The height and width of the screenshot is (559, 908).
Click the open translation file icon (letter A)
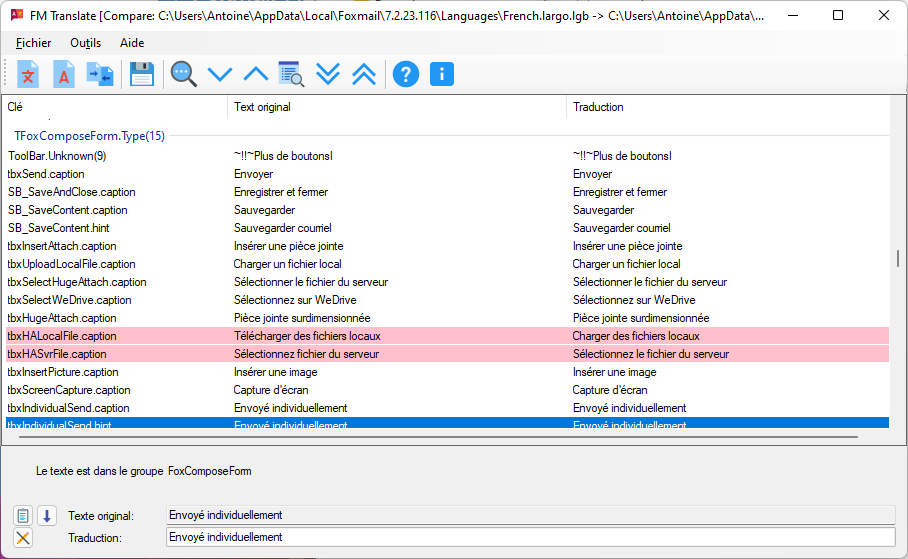tap(64, 74)
